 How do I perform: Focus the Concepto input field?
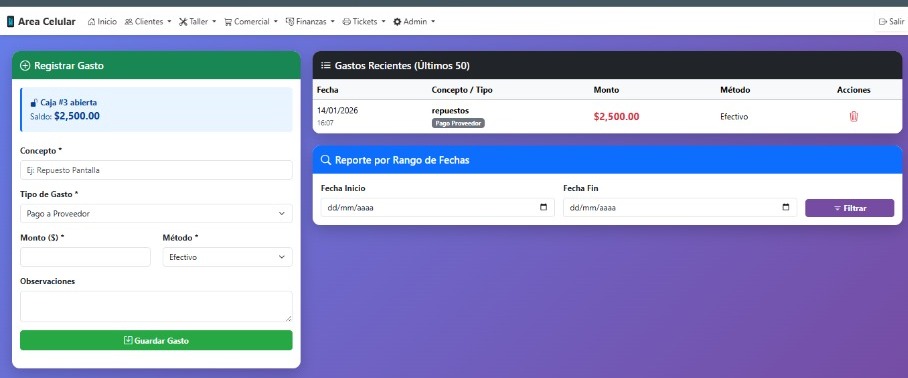tap(156, 170)
